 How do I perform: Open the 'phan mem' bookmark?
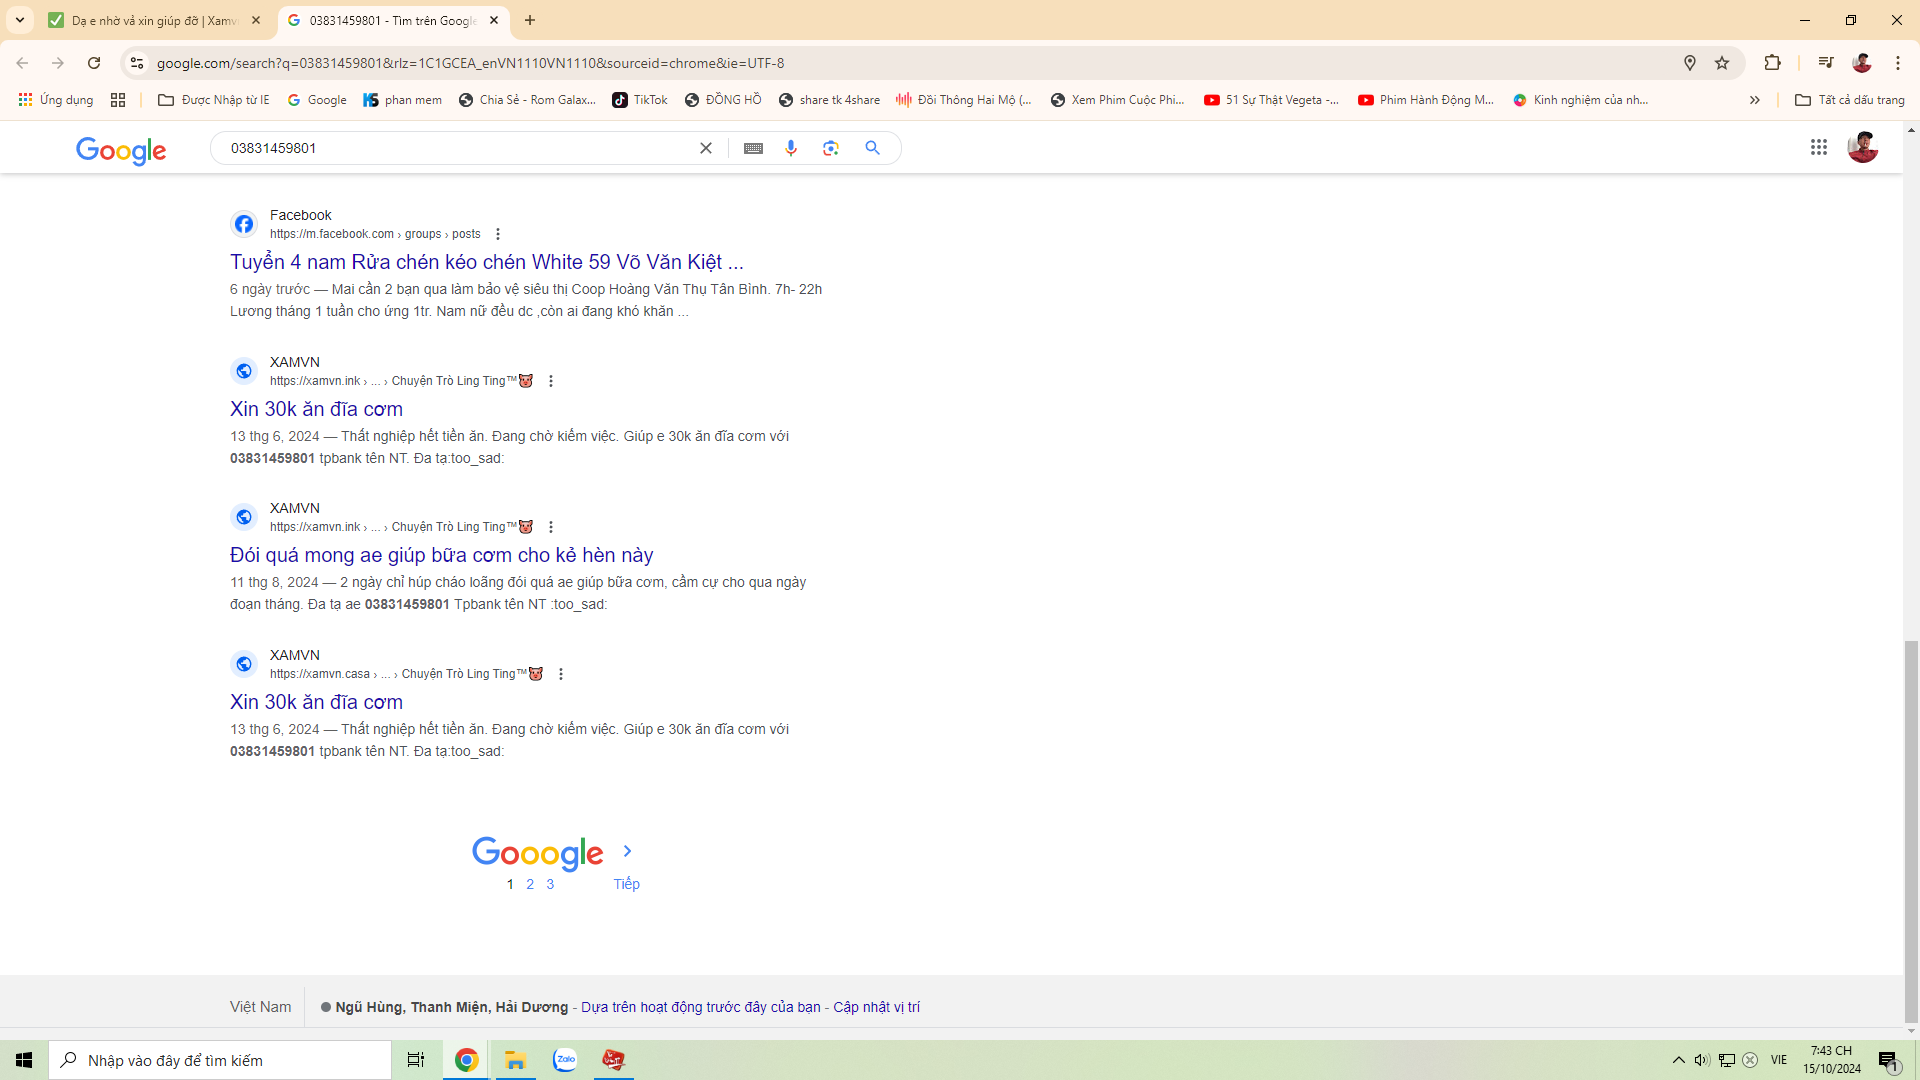coord(402,100)
